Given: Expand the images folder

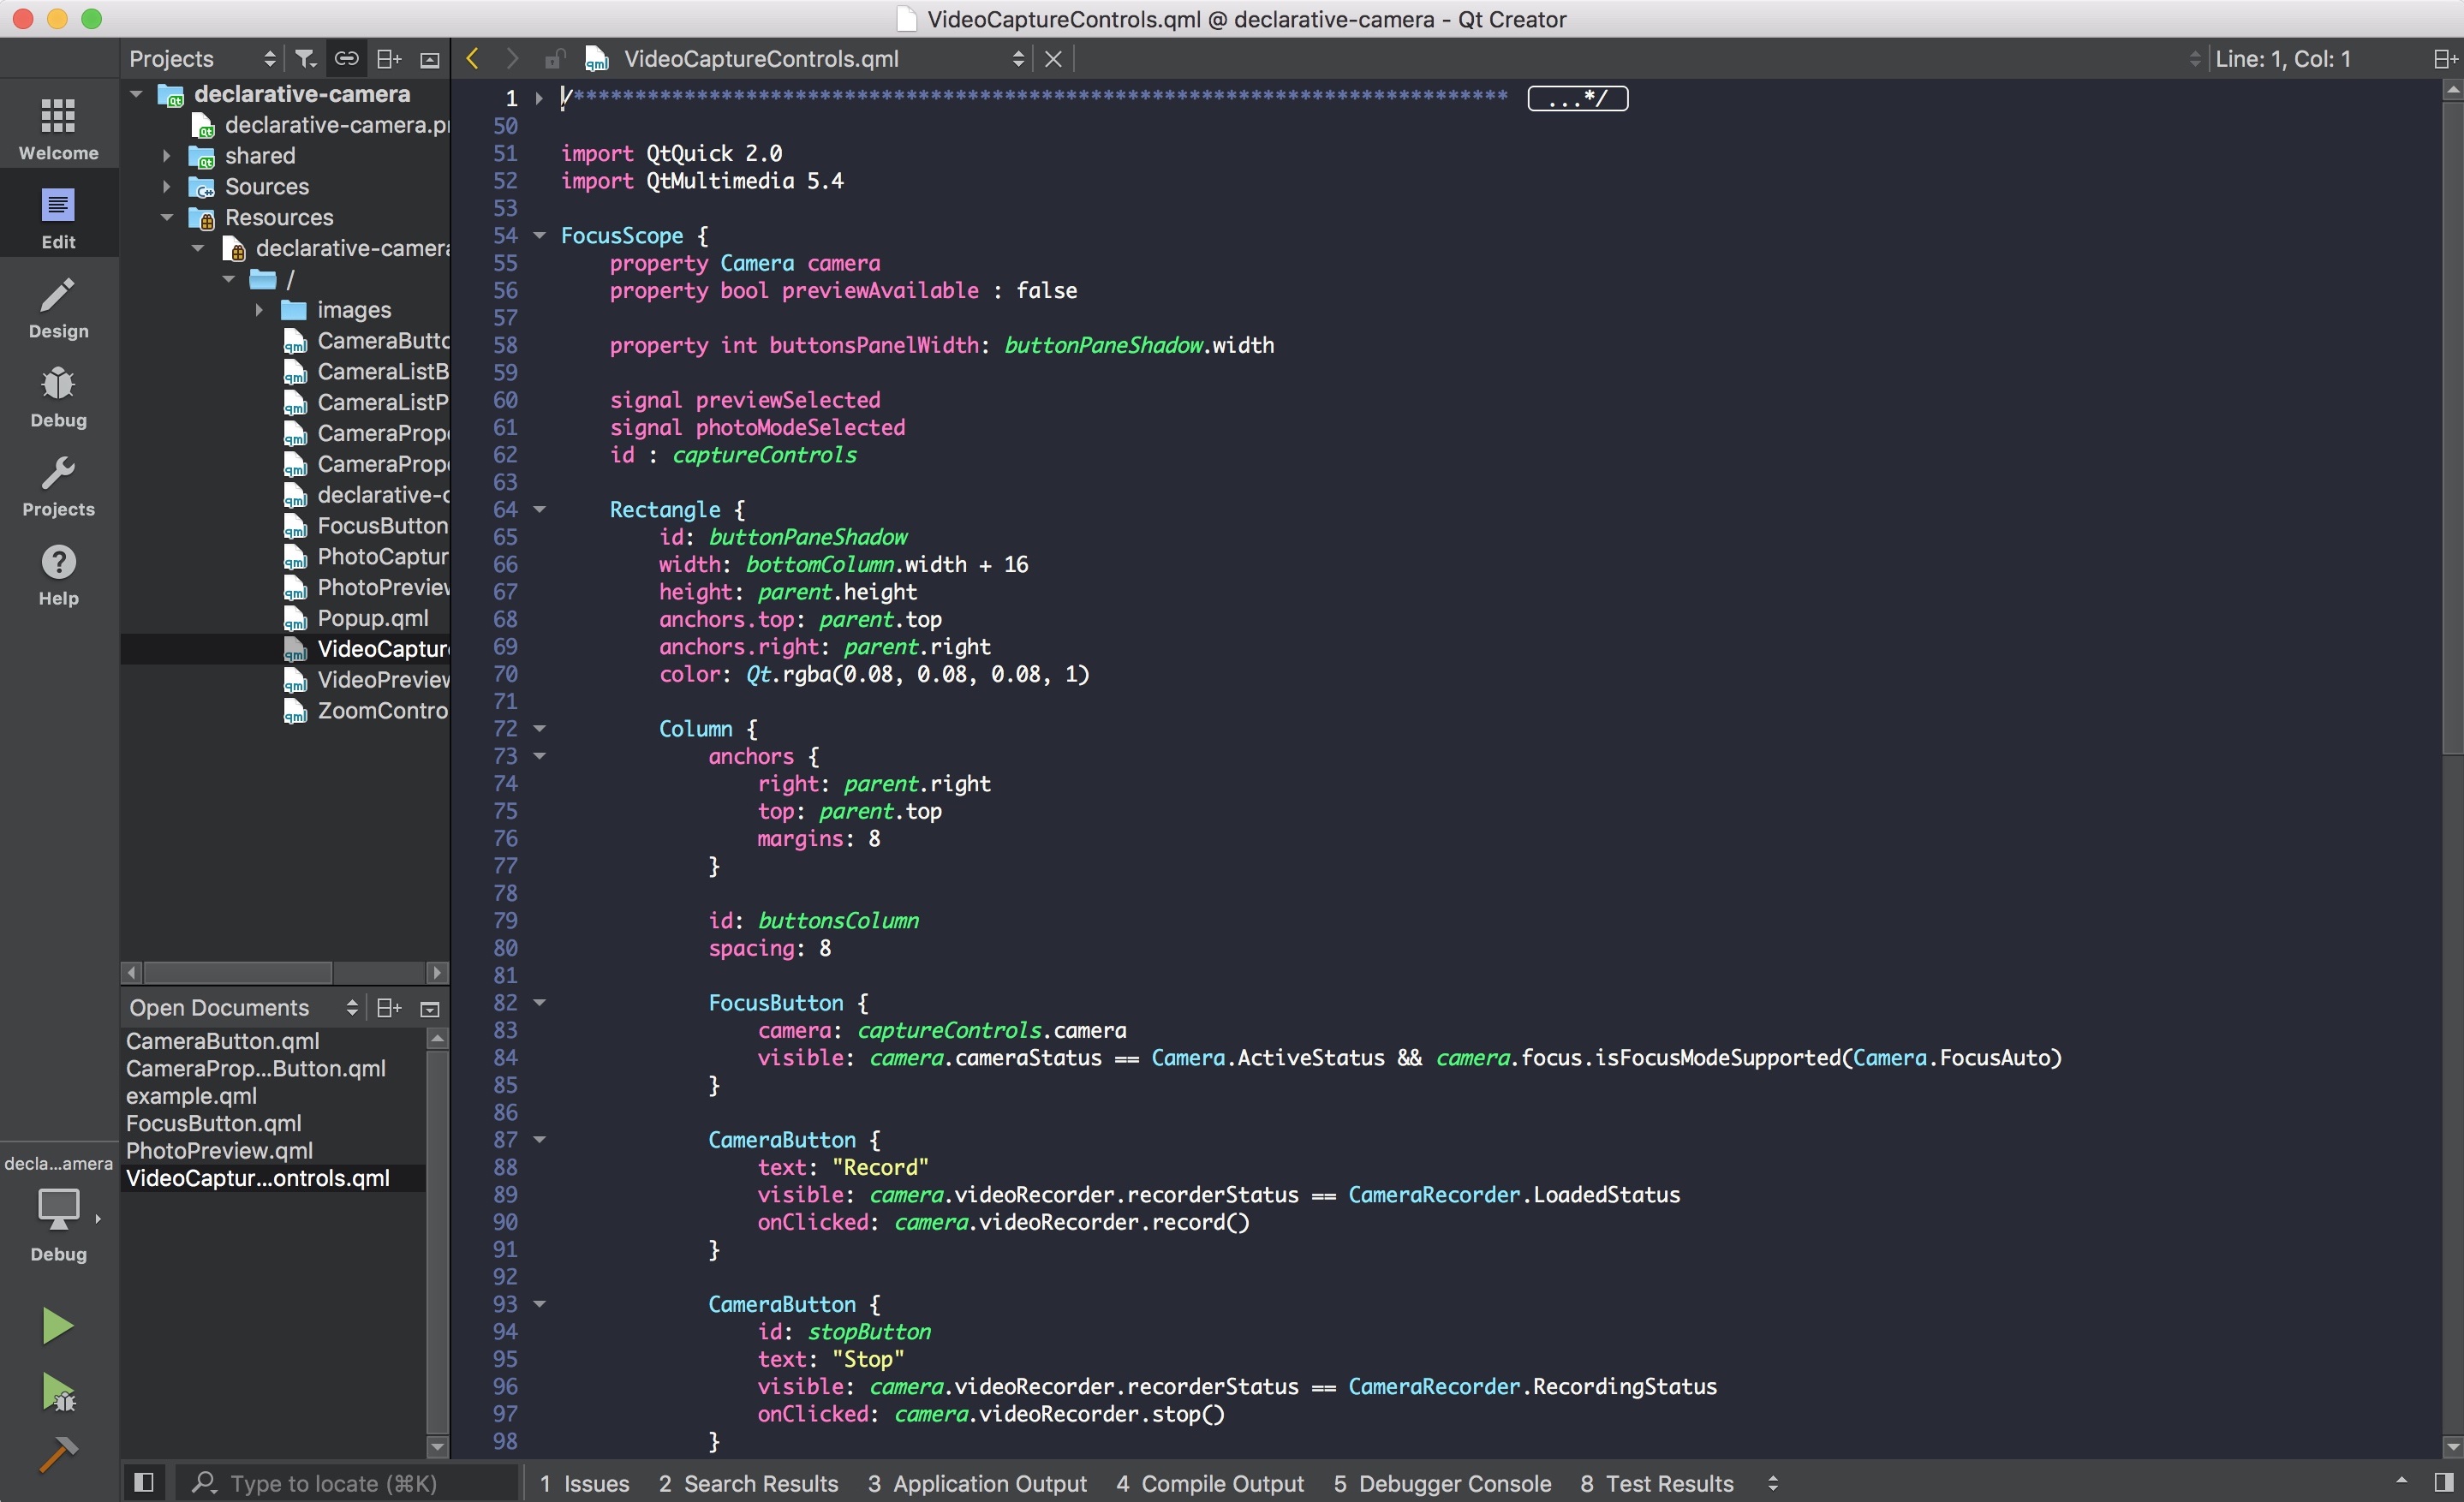Looking at the screenshot, I should [x=259, y=310].
